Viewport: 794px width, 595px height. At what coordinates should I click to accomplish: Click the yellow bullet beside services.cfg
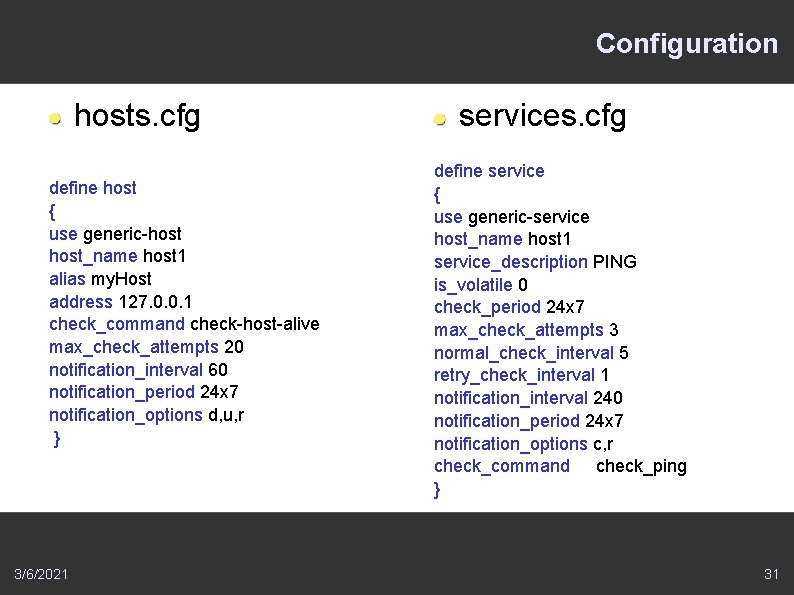(x=440, y=119)
